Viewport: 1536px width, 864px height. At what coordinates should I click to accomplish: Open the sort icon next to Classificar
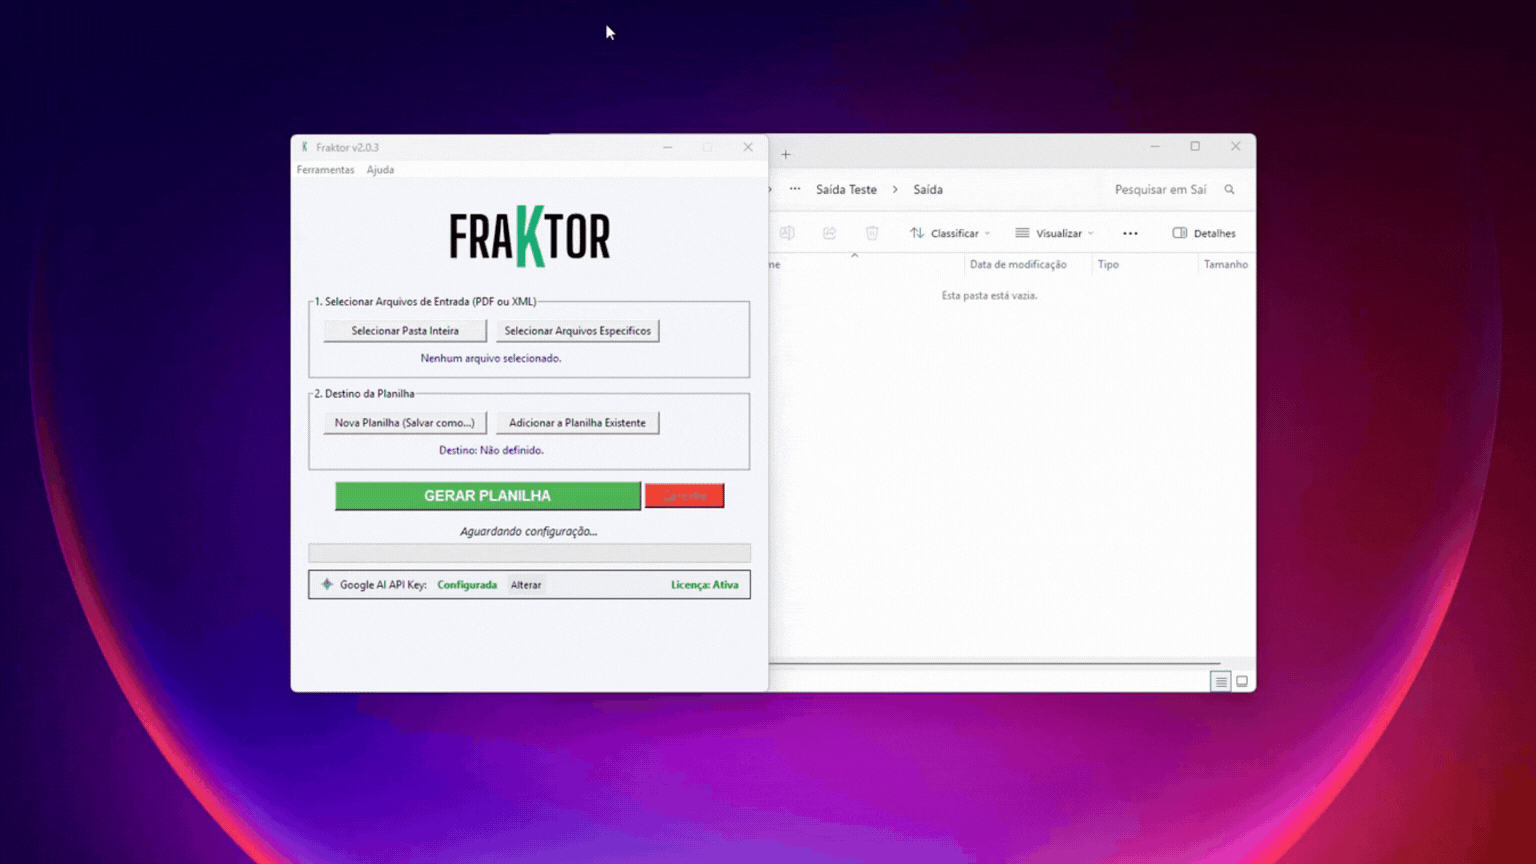(x=915, y=232)
